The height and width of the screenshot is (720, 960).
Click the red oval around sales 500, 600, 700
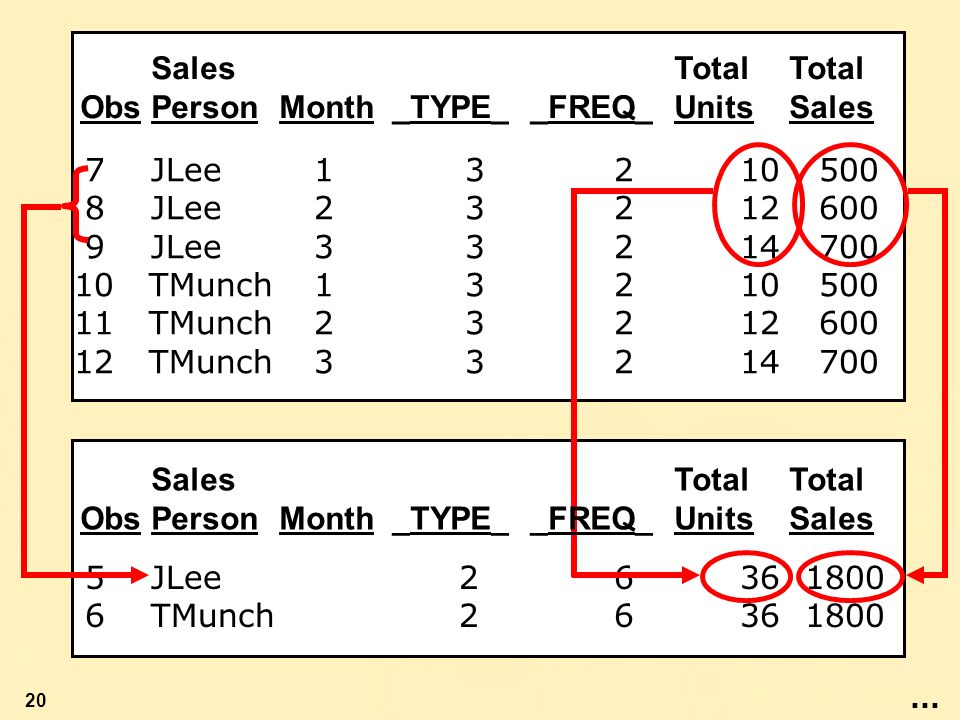click(x=850, y=204)
